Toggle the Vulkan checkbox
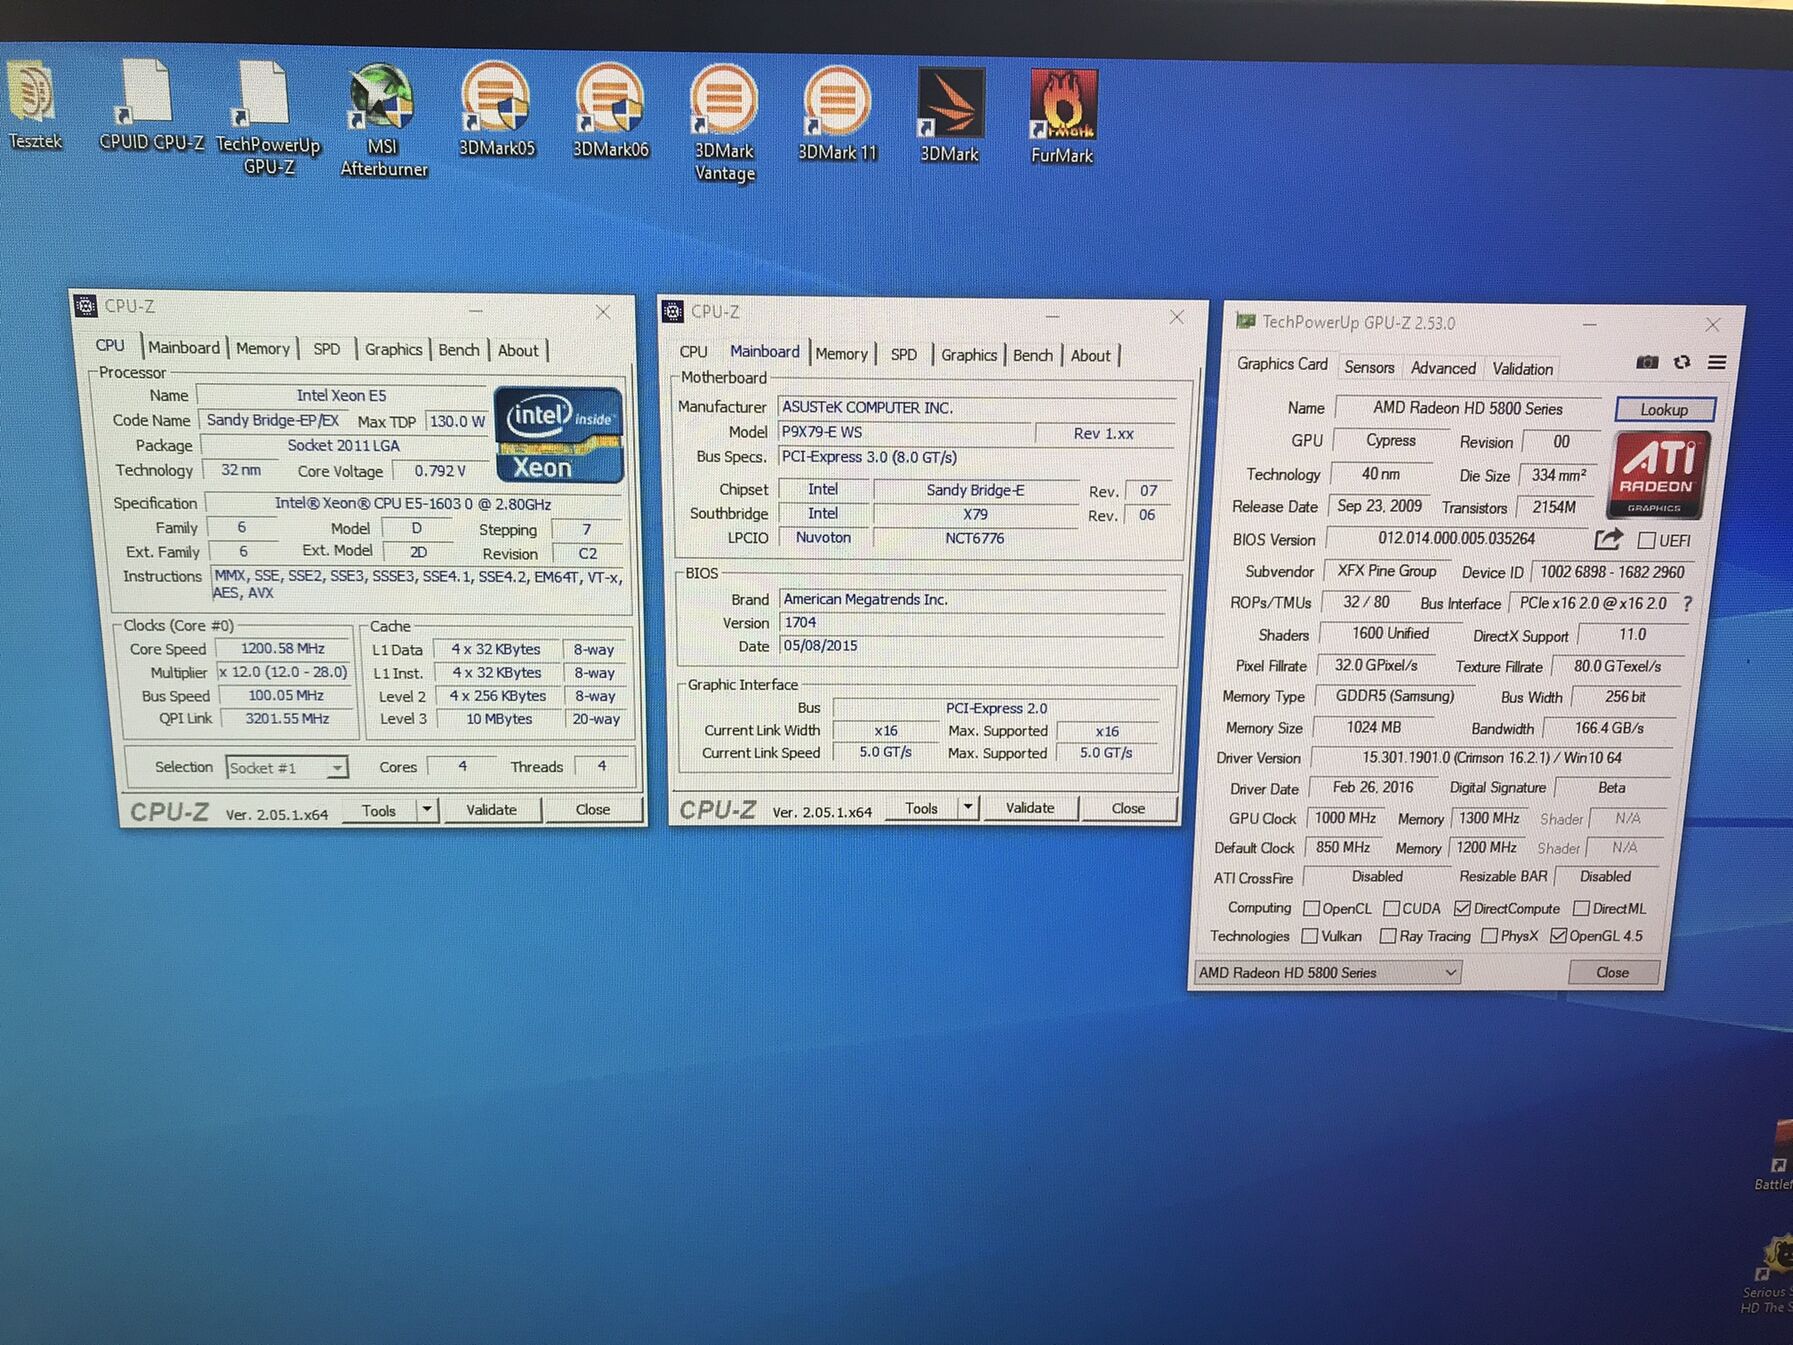 coord(1309,936)
